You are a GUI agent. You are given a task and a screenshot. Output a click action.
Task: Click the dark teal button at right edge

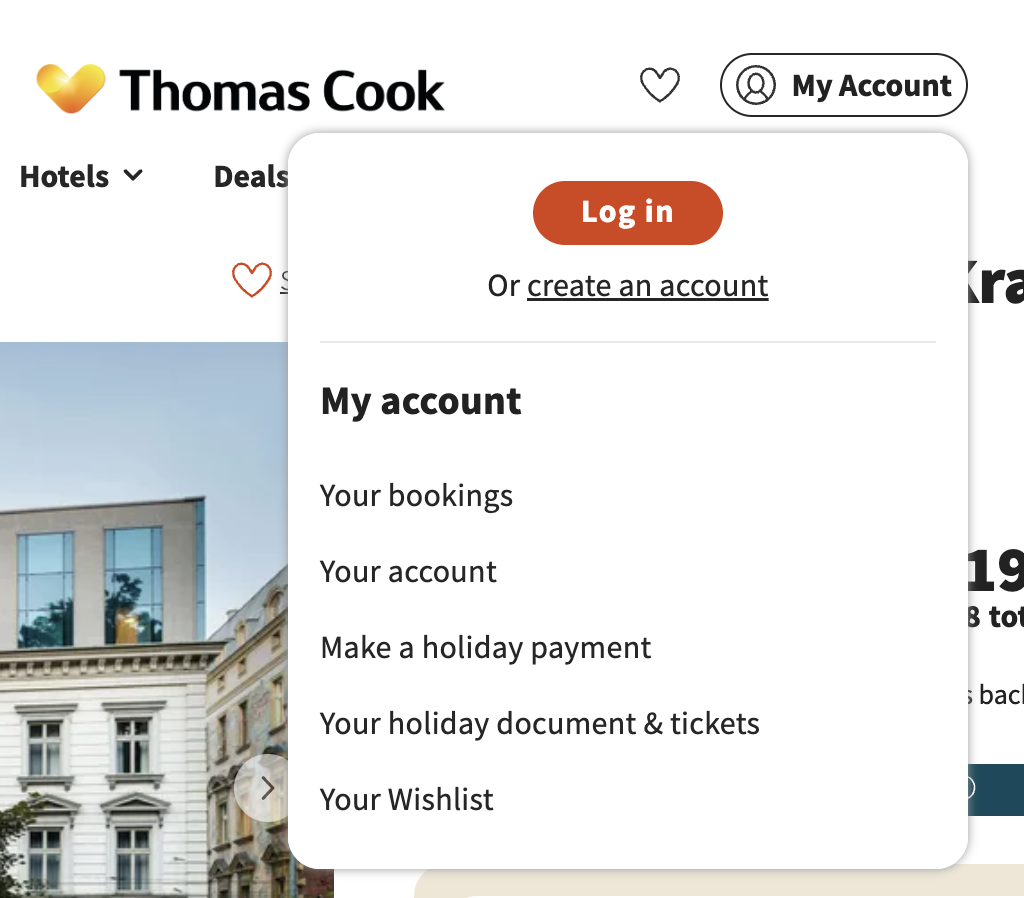pyautogui.click(x=996, y=789)
